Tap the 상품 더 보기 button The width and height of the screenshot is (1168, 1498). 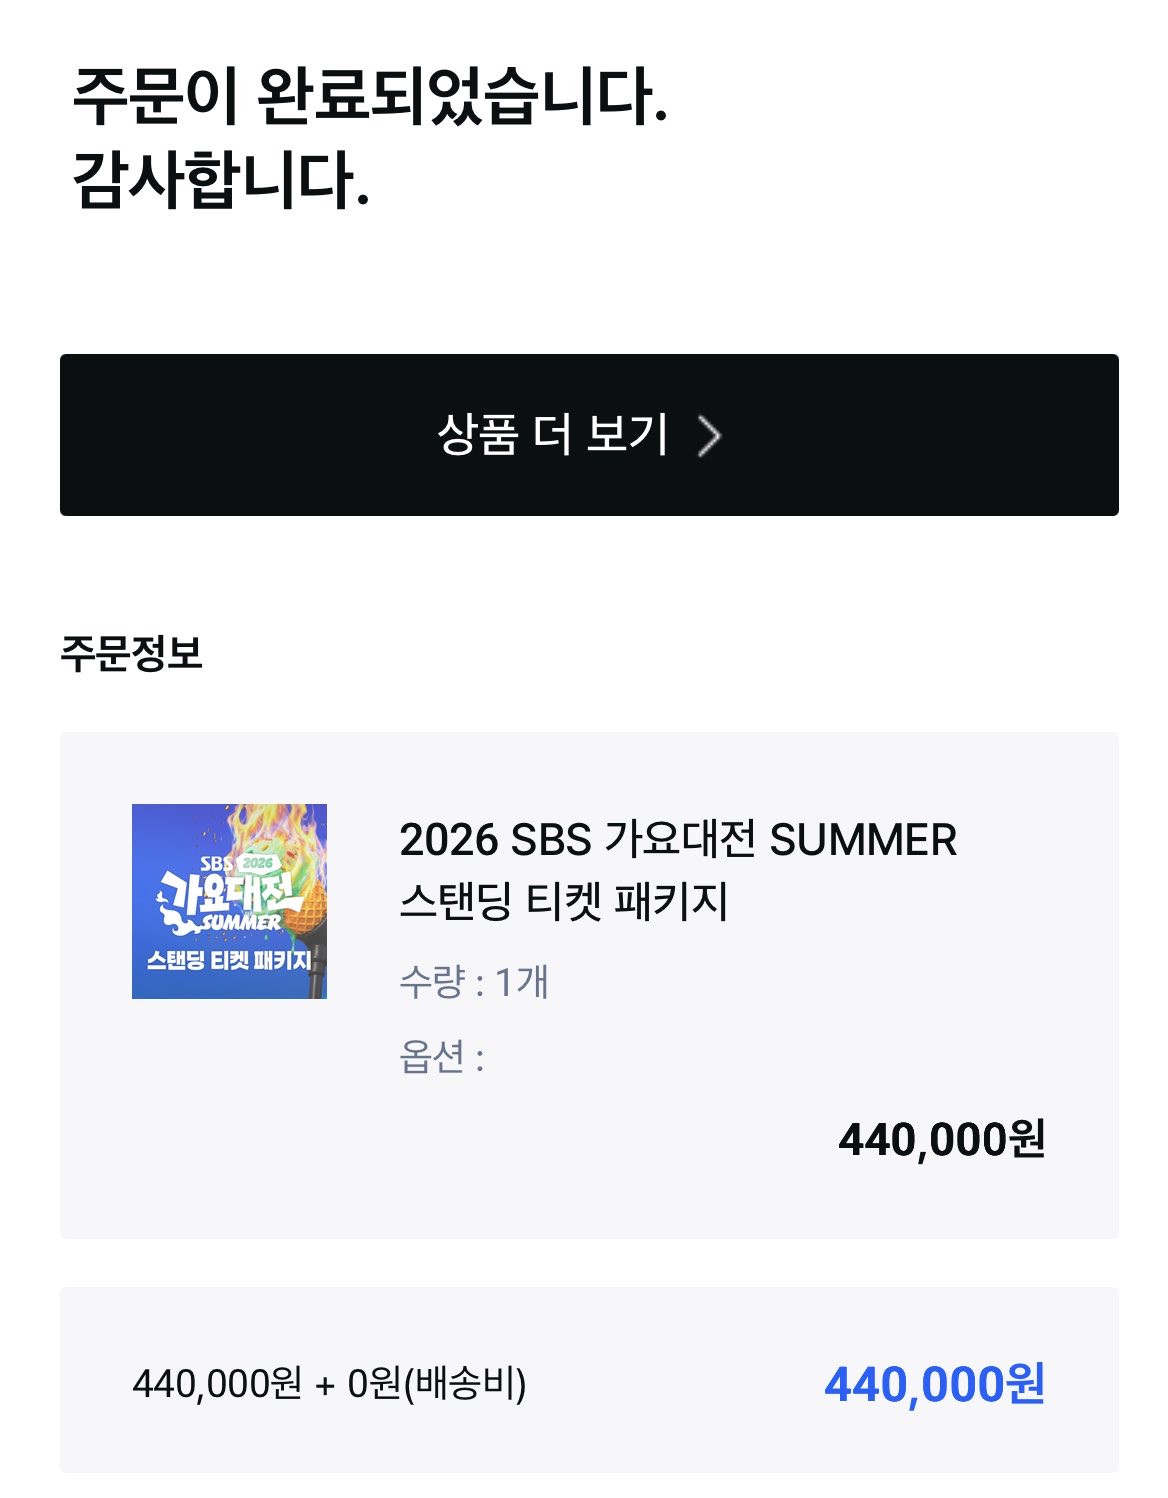point(589,435)
